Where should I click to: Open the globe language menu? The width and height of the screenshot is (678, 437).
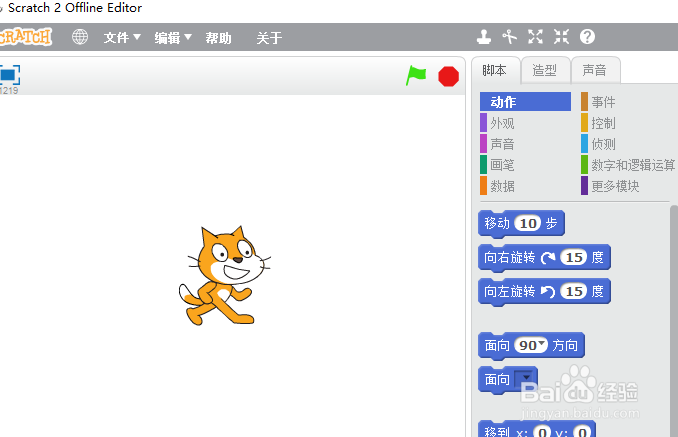(x=80, y=37)
